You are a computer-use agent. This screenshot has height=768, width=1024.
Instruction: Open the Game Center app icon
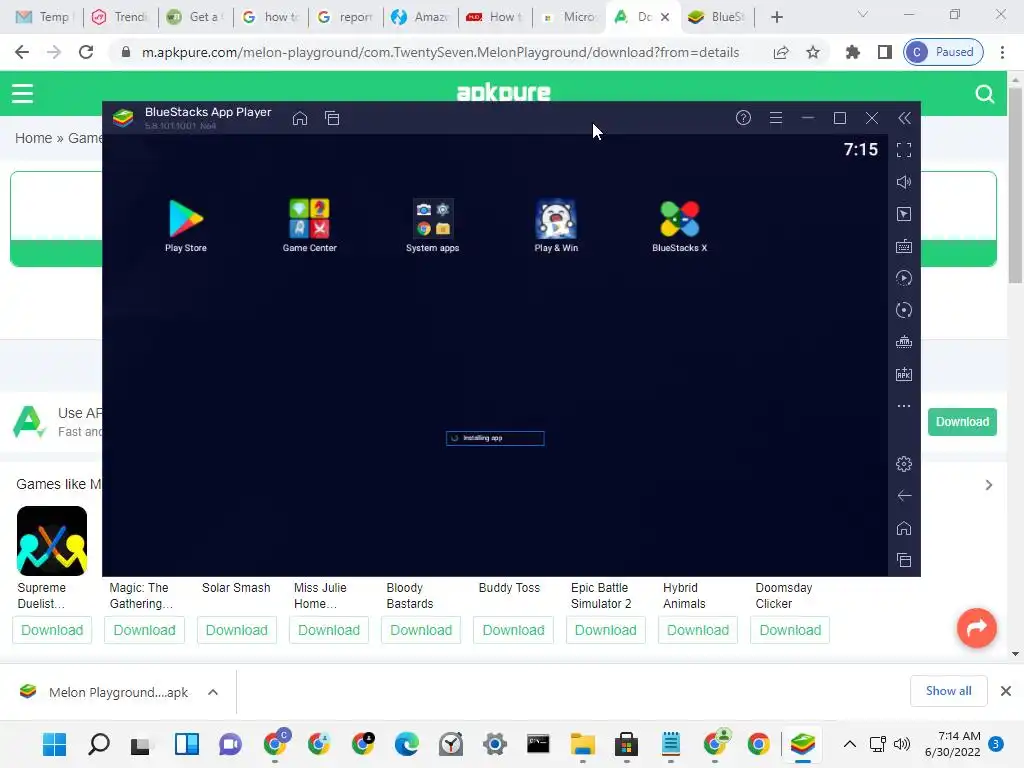tap(310, 225)
